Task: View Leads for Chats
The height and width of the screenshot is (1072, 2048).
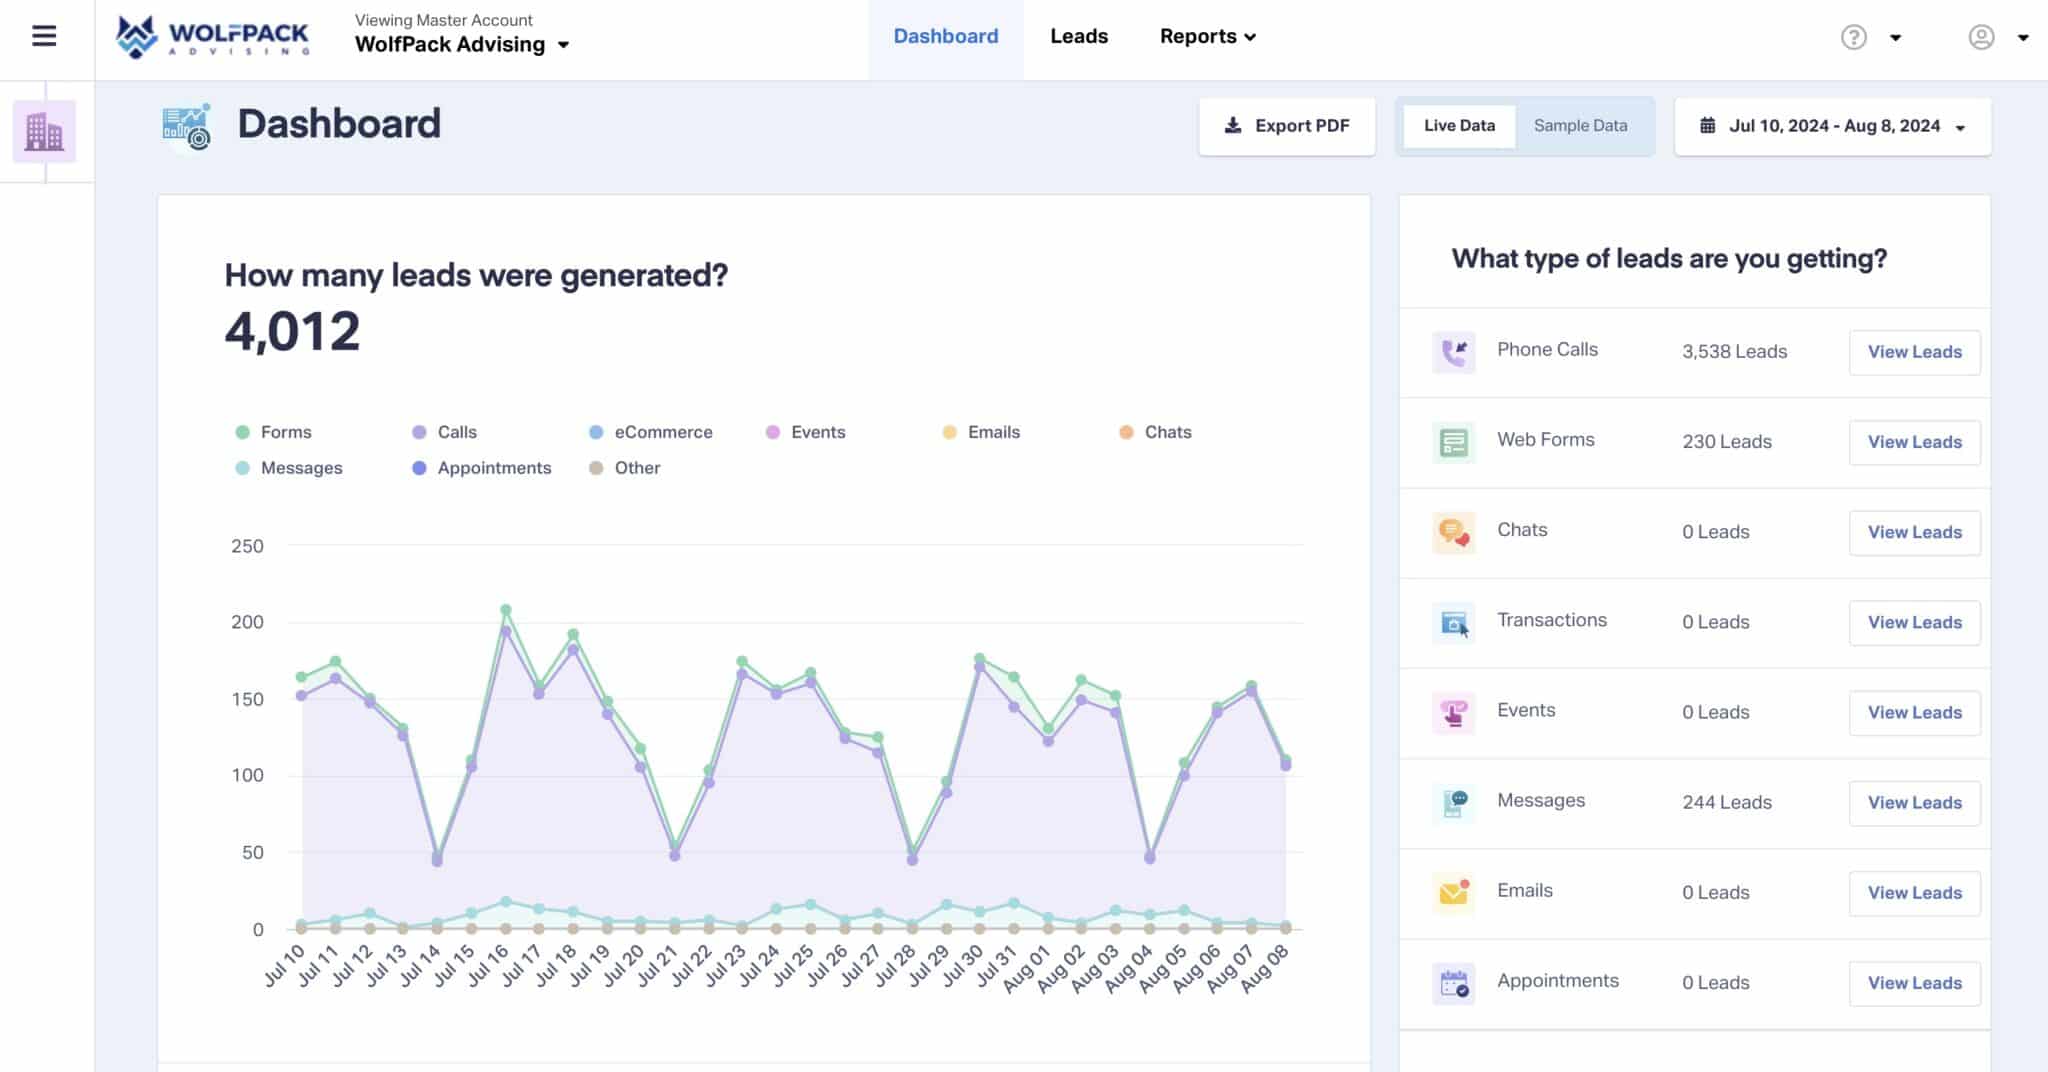Action: (x=1914, y=532)
